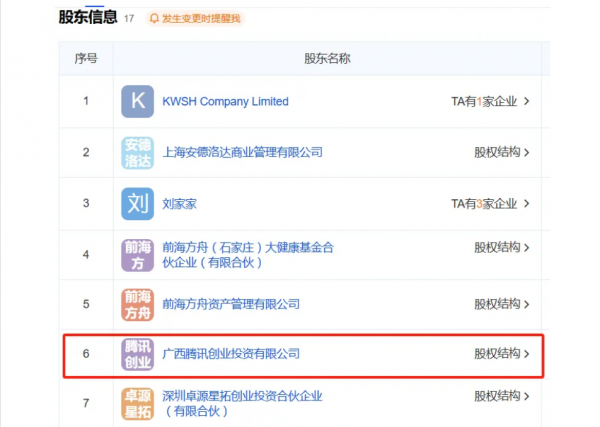Viewport: 600px width, 427px height.
Task: Open 广西腾讯创业投资有限公司 company link
Action: 231,354
